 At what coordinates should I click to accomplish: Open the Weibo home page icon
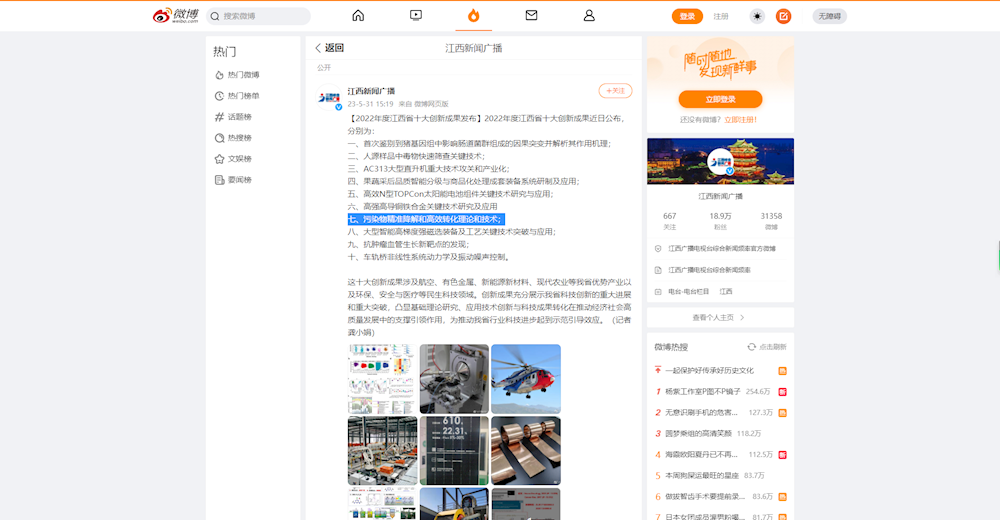point(358,16)
